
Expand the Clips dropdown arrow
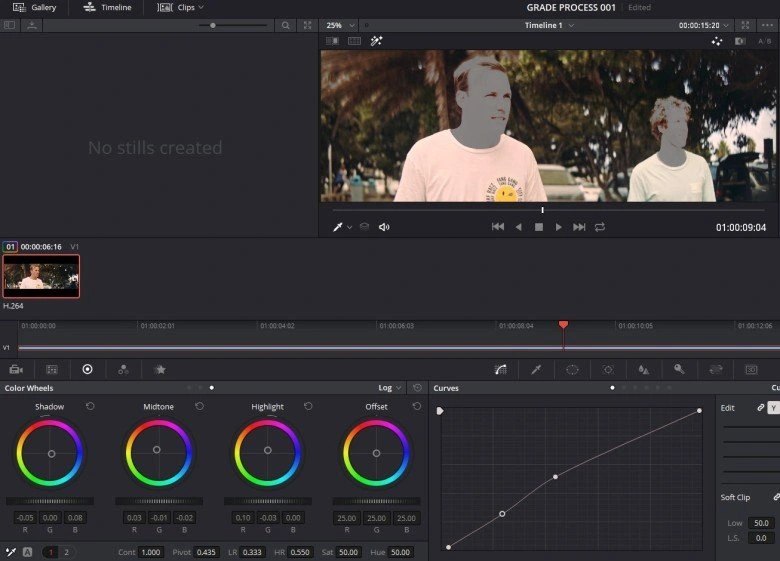coord(201,7)
